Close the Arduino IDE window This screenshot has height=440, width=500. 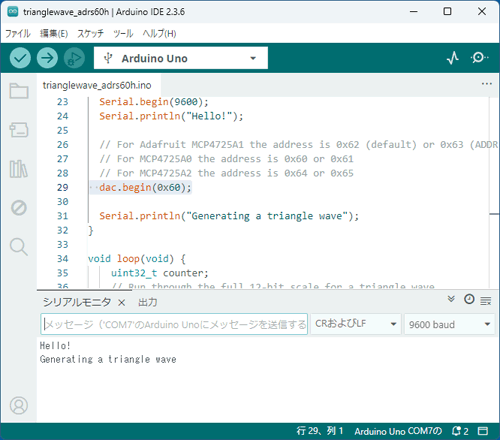(x=482, y=12)
